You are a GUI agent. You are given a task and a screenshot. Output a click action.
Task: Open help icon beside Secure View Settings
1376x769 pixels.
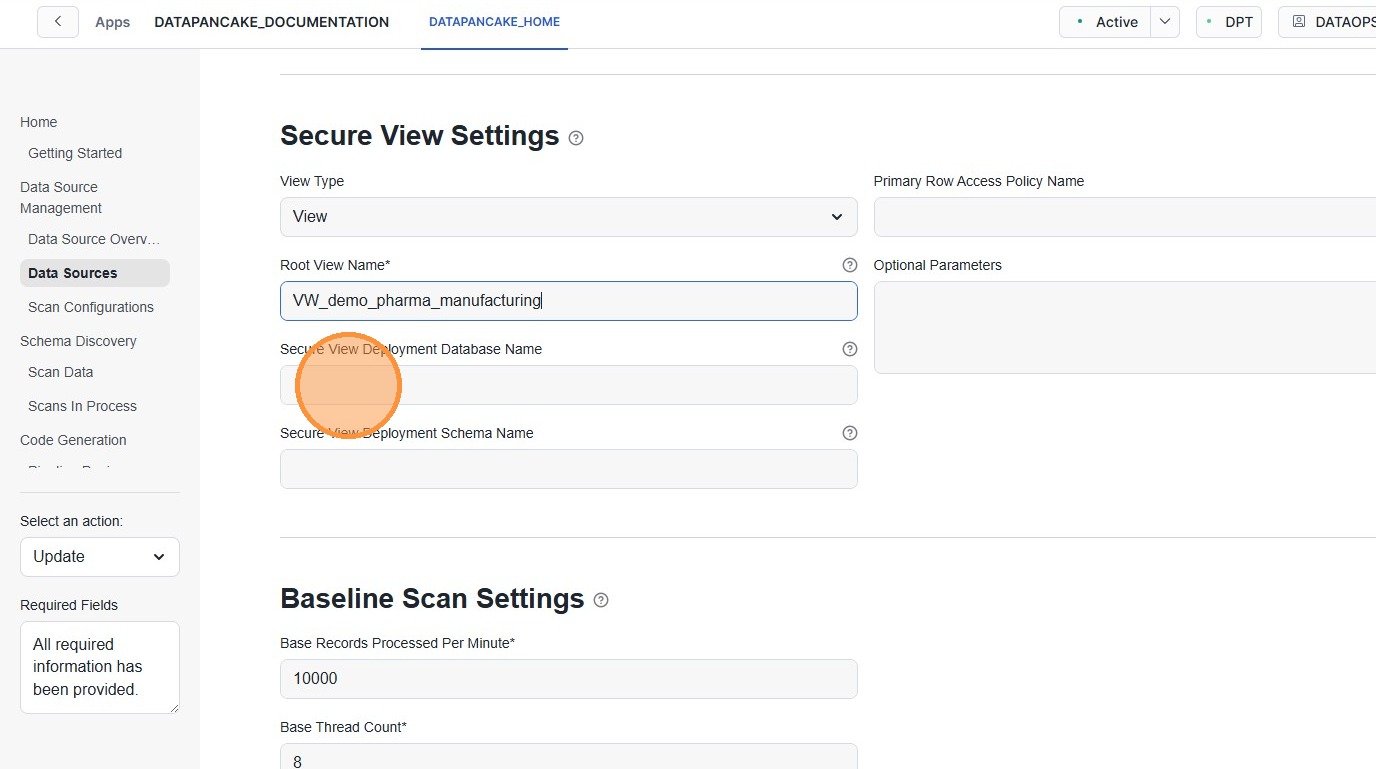pyautogui.click(x=576, y=138)
